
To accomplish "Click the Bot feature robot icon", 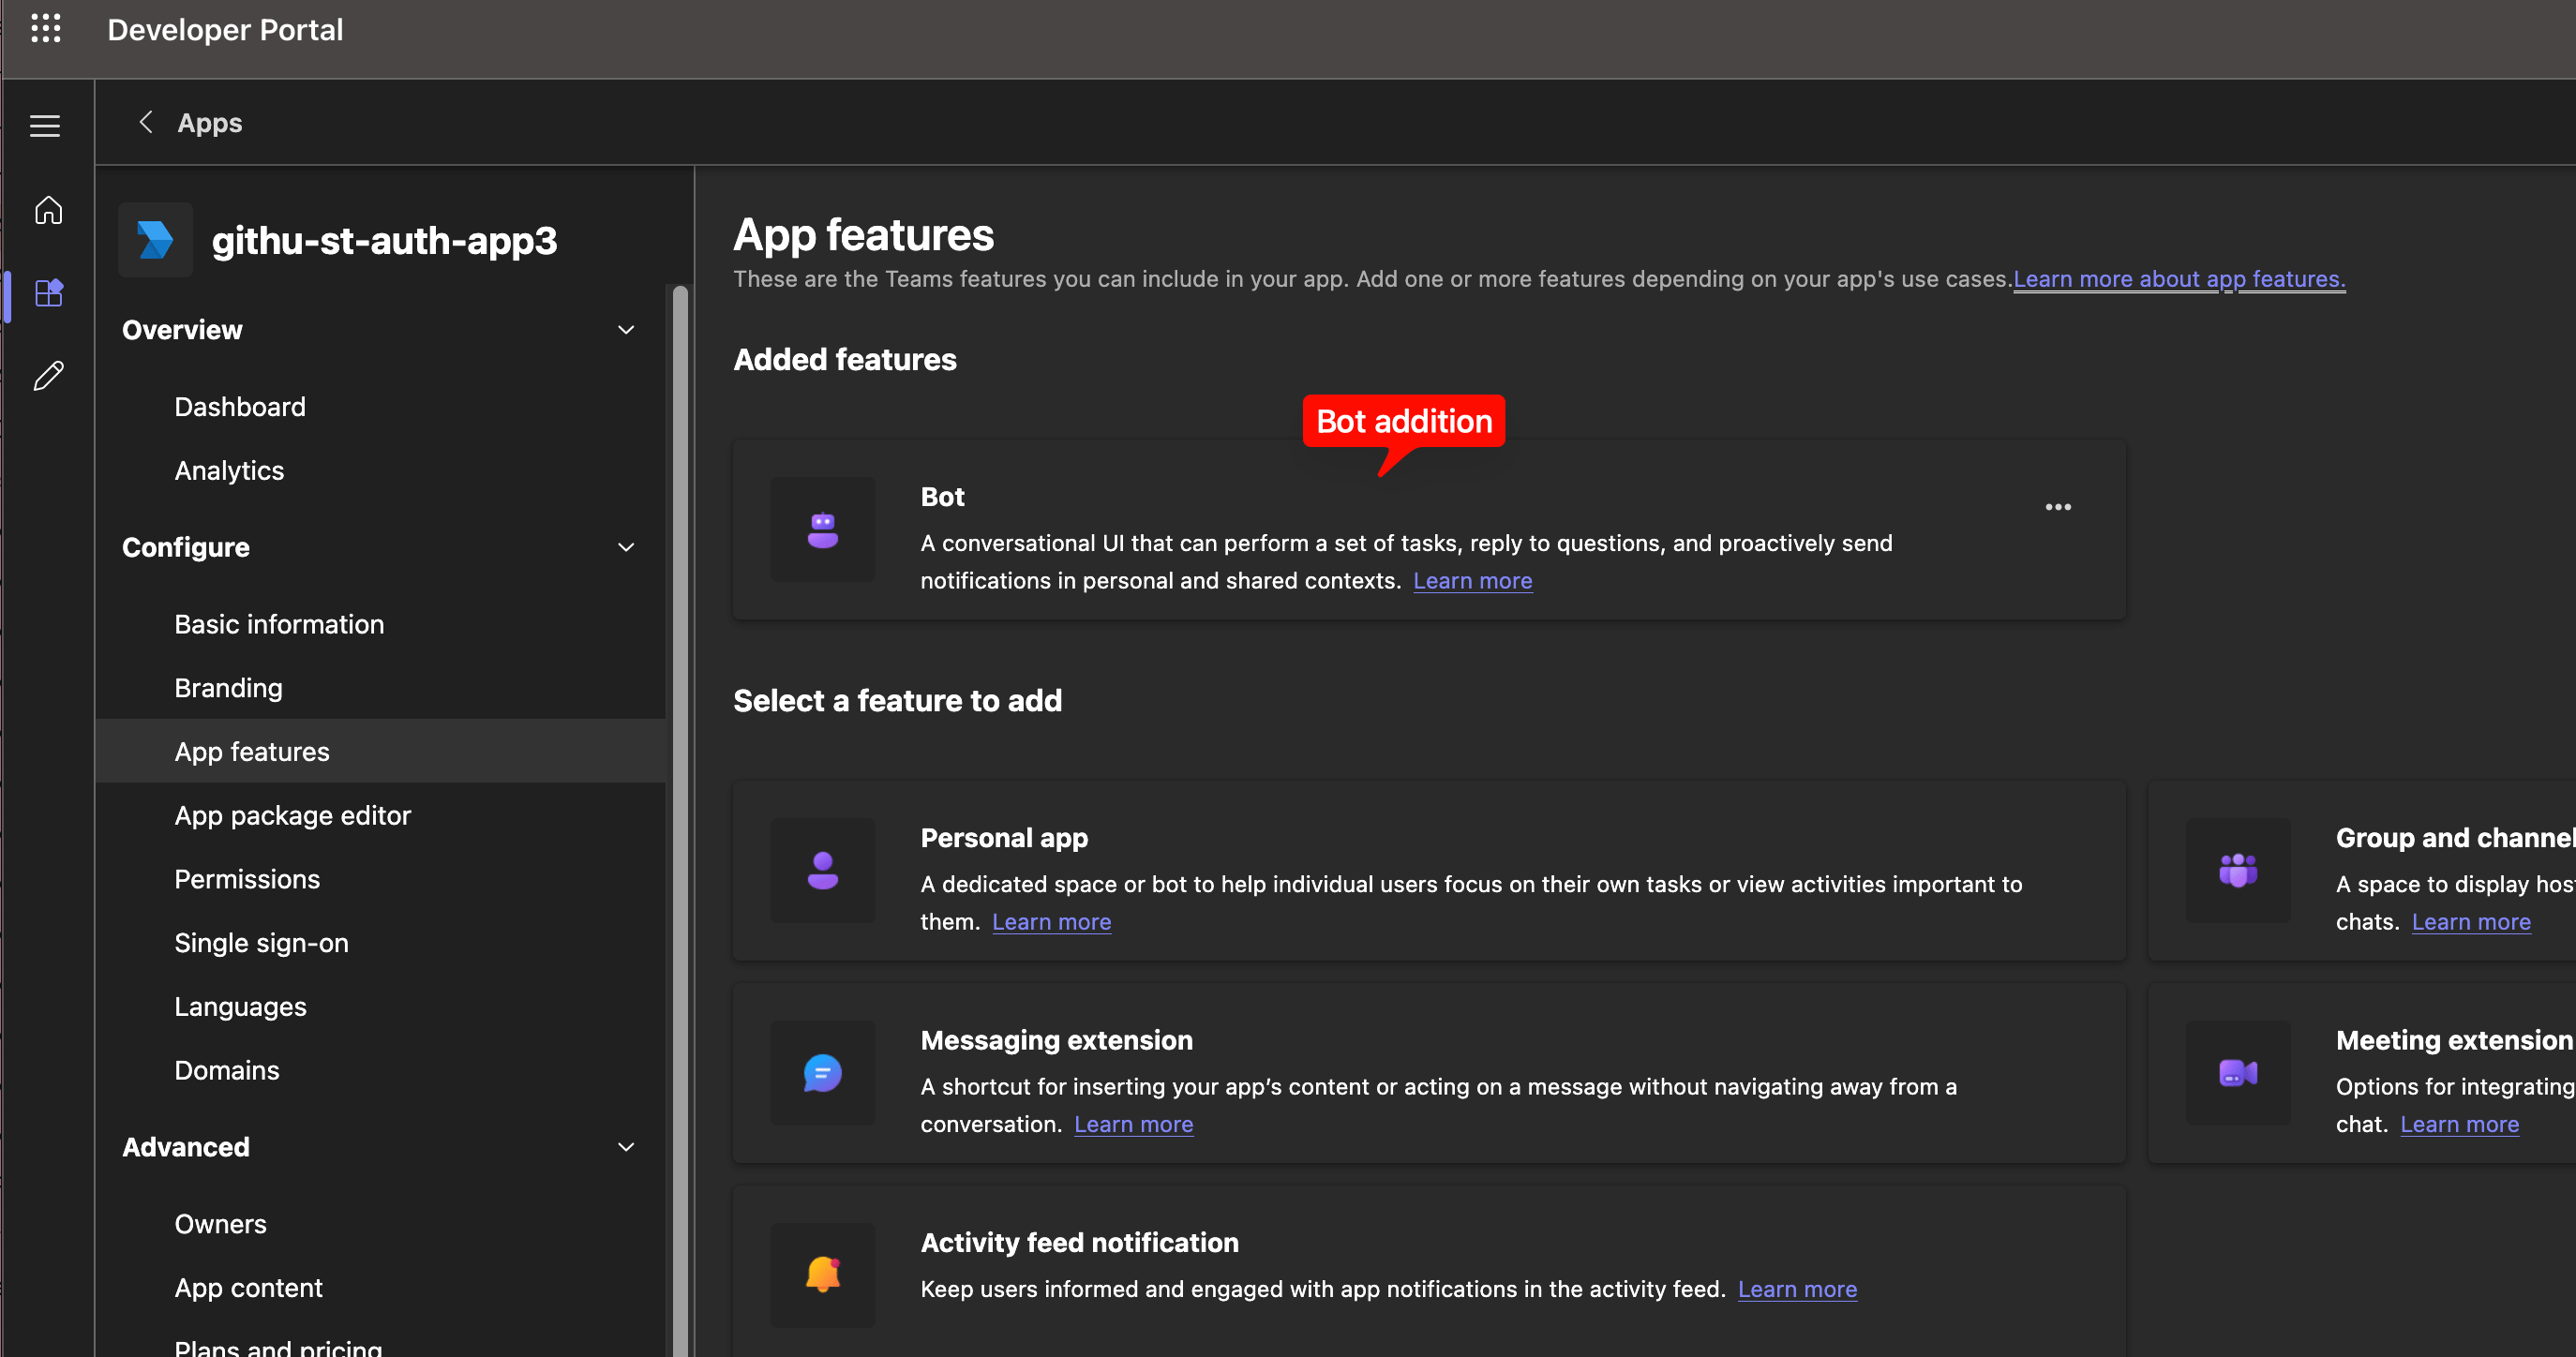I will pos(823,530).
